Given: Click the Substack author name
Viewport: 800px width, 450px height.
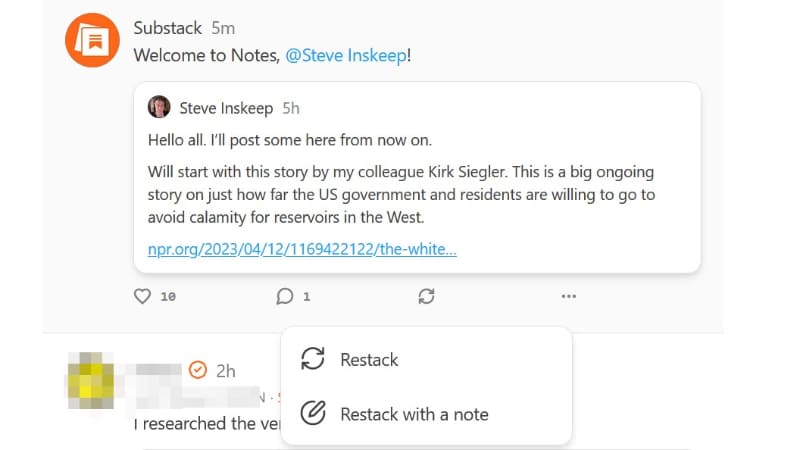Looking at the screenshot, I should (x=167, y=27).
